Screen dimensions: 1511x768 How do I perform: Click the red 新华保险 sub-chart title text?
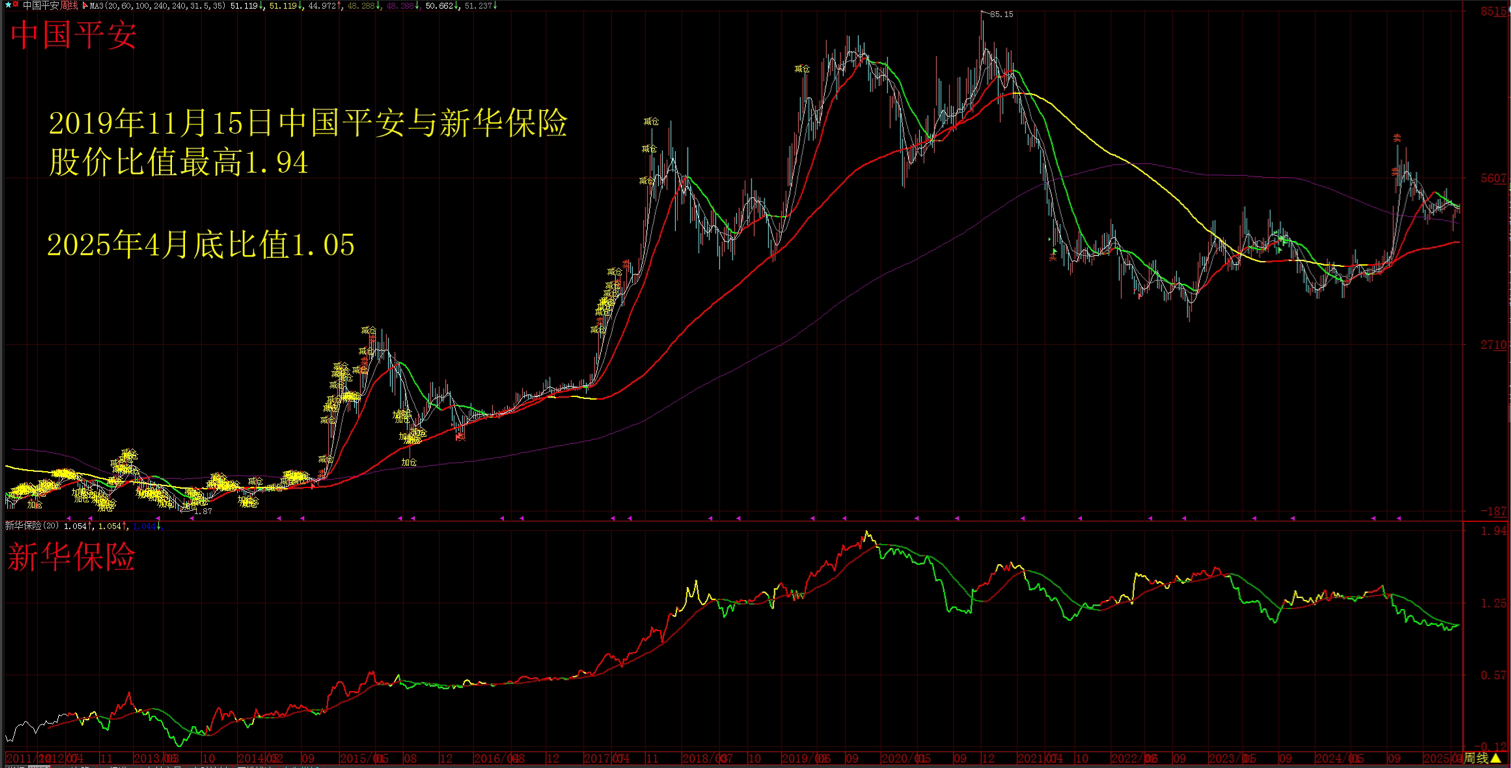(72, 557)
